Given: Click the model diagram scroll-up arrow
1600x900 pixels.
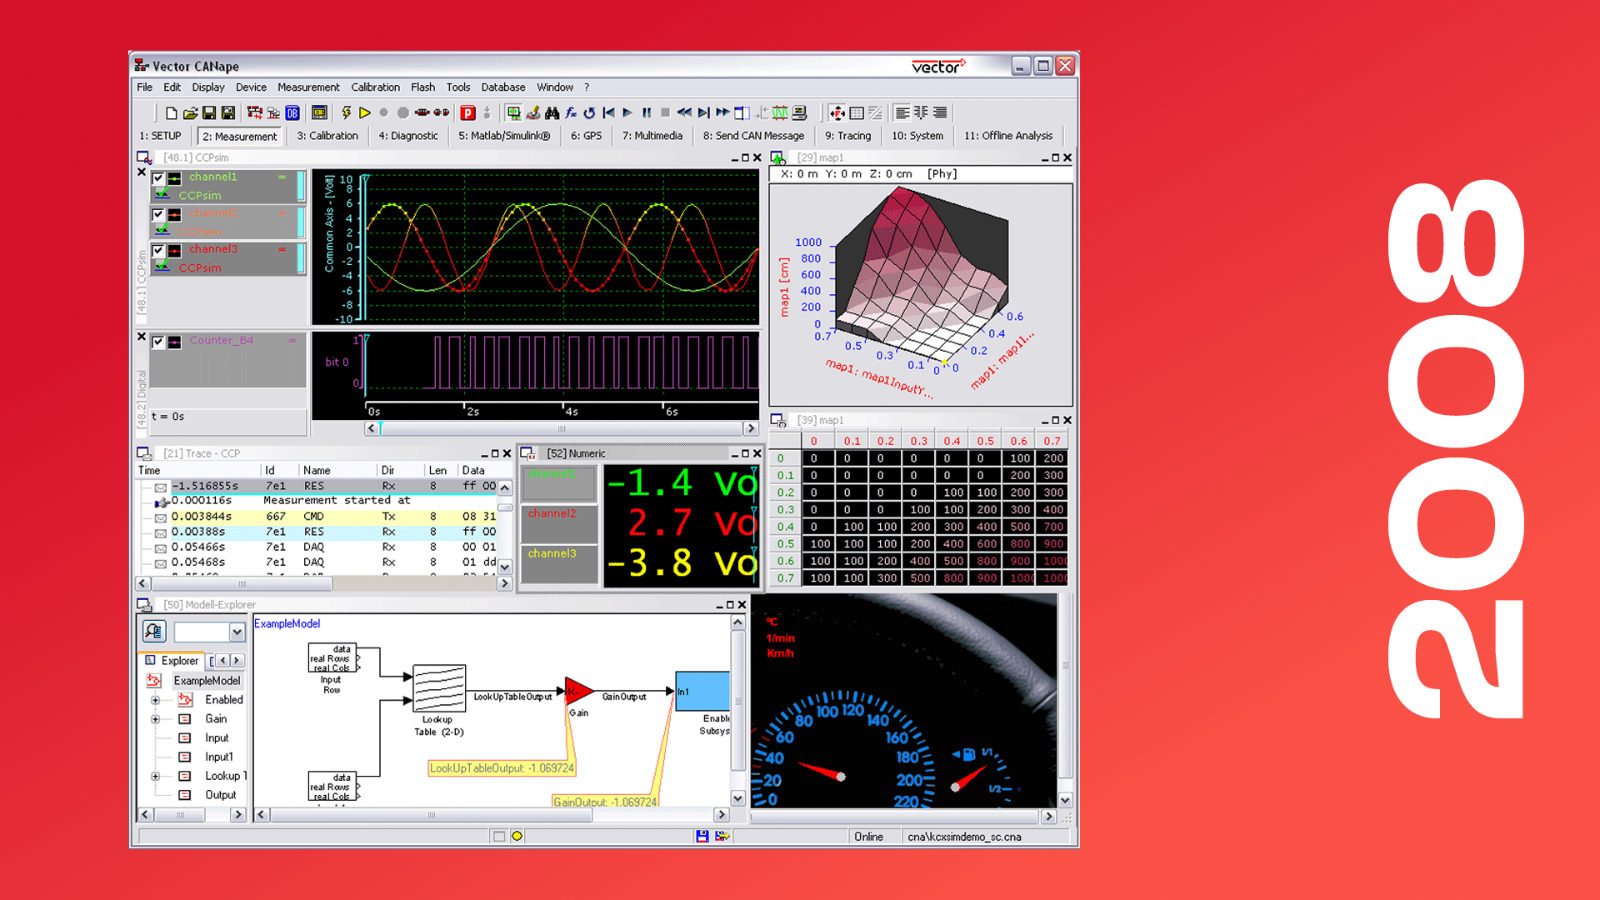Looking at the screenshot, I should [738, 622].
